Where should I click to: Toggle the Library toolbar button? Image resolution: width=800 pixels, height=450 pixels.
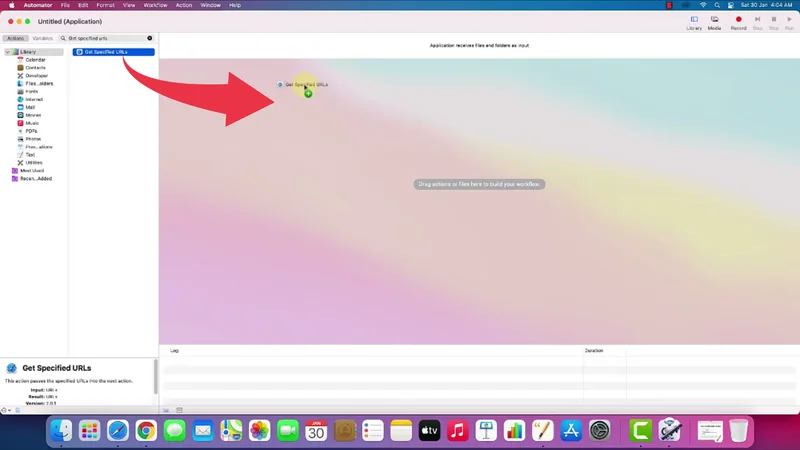693,21
